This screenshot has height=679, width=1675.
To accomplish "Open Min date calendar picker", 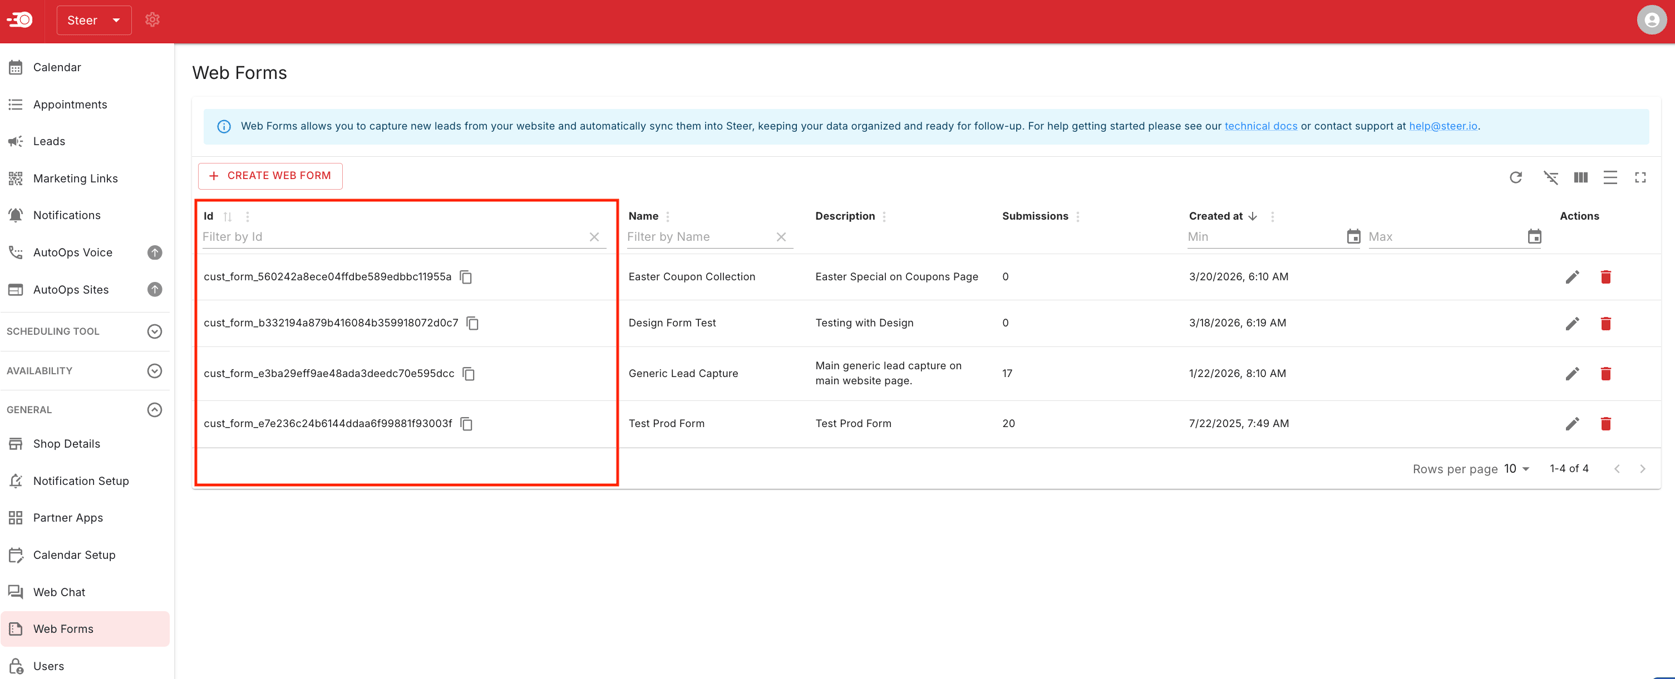I will click(1353, 237).
